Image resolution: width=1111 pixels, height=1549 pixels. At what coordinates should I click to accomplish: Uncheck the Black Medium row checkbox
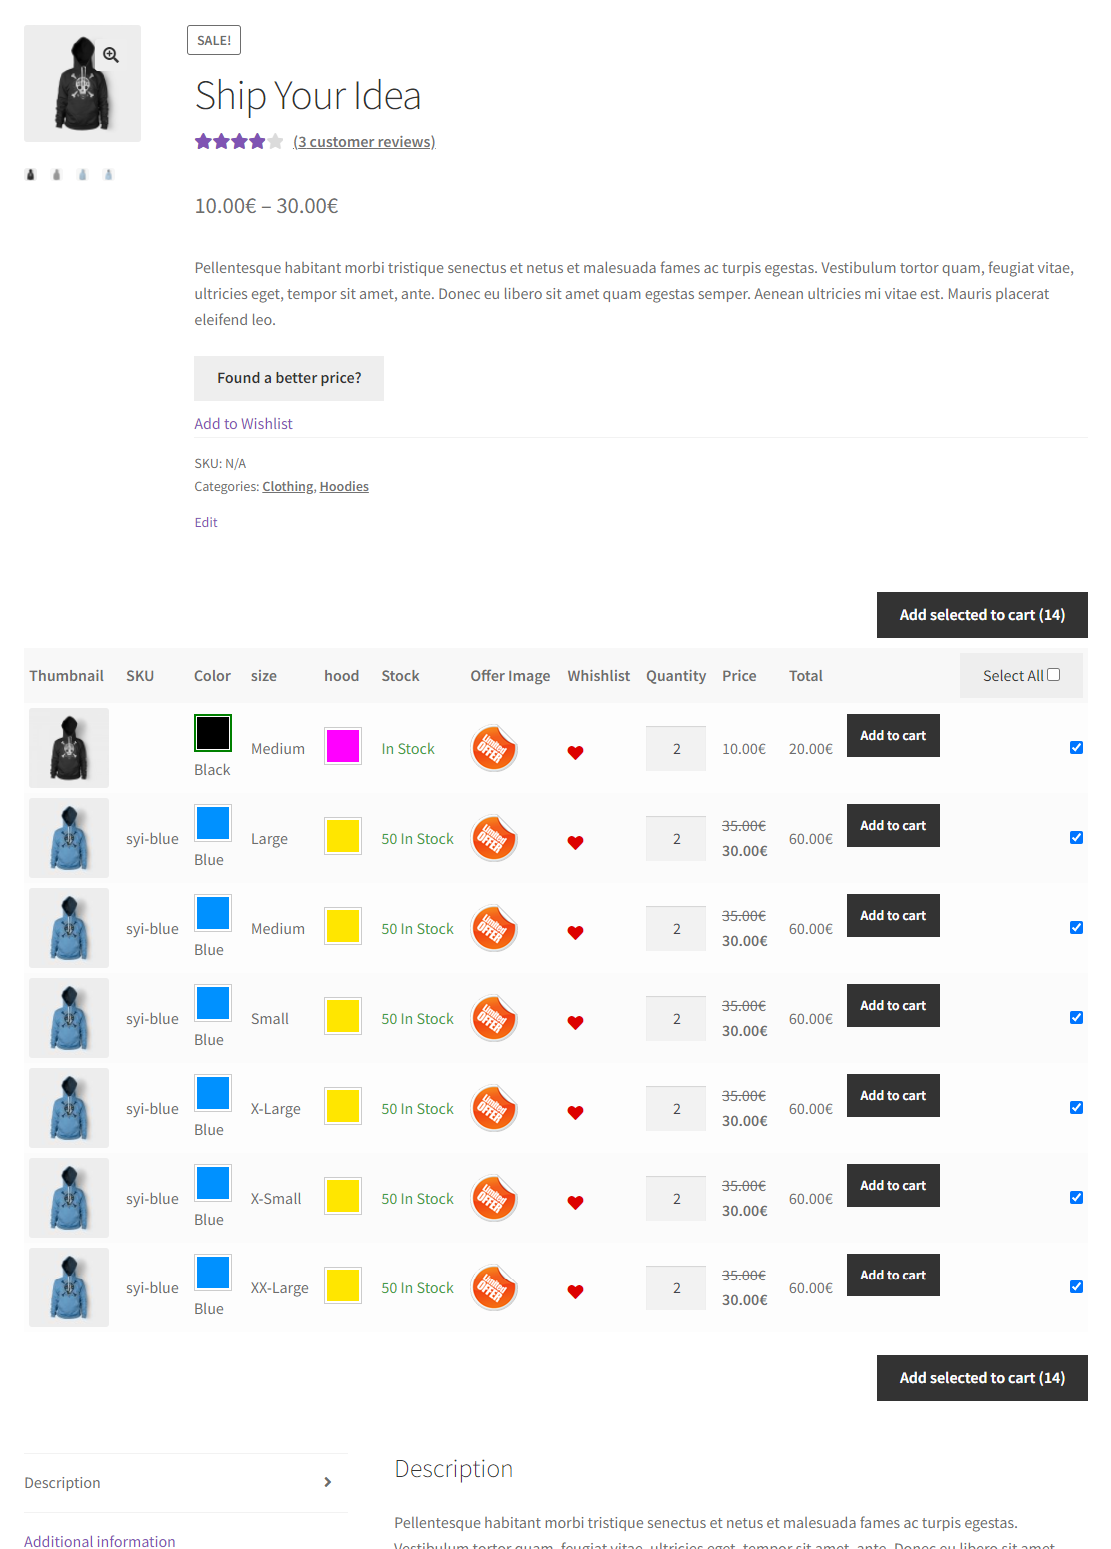(x=1076, y=747)
